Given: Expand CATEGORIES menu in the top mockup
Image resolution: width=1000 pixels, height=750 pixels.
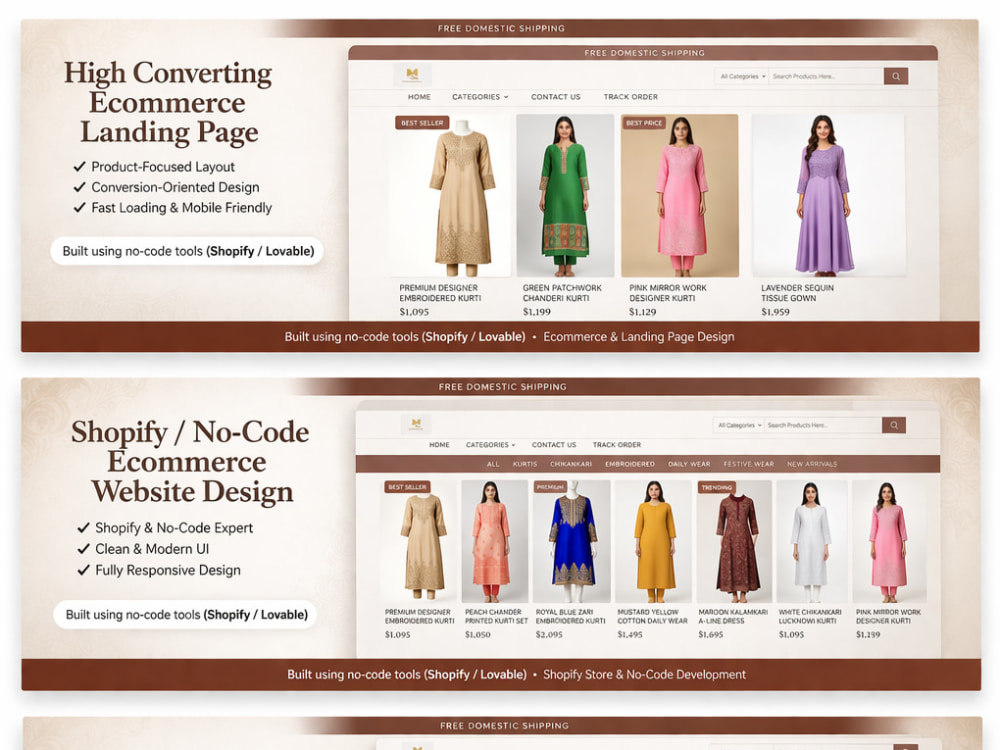Looking at the screenshot, I should tap(480, 97).
